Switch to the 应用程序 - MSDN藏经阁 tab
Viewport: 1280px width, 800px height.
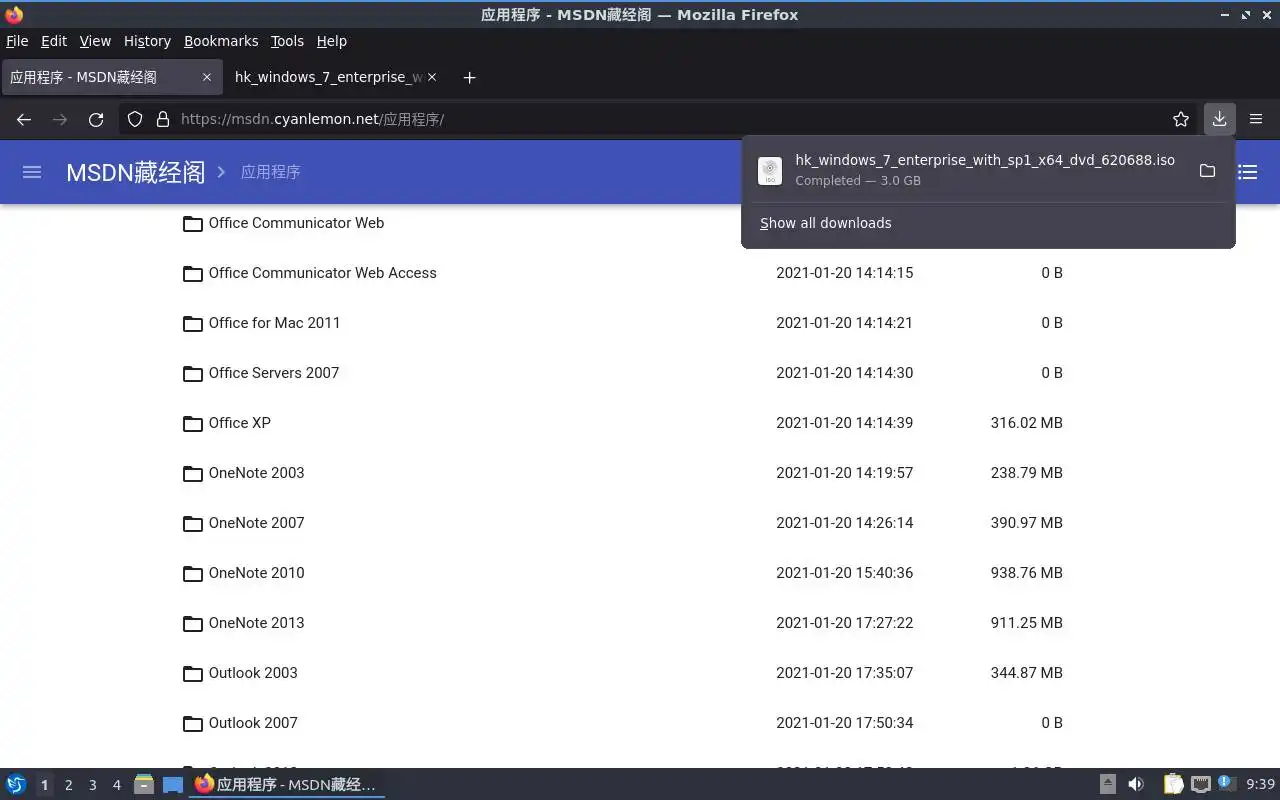[110, 77]
